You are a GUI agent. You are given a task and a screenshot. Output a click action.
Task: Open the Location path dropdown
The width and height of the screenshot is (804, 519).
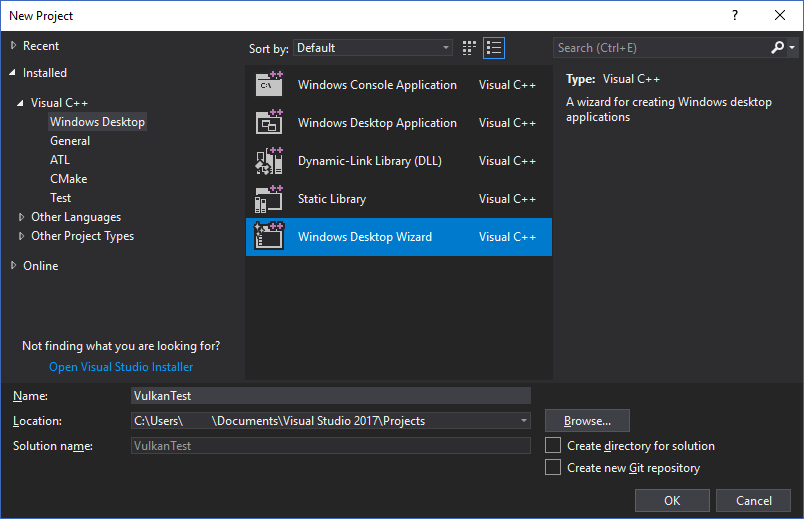pos(524,421)
